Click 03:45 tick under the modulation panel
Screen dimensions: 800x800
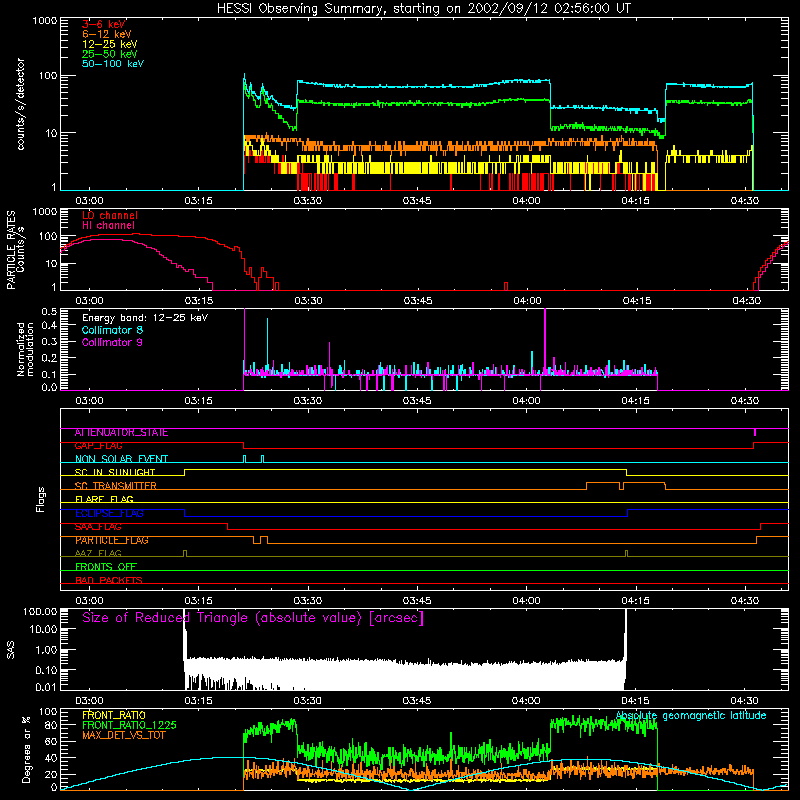pyautogui.click(x=417, y=401)
